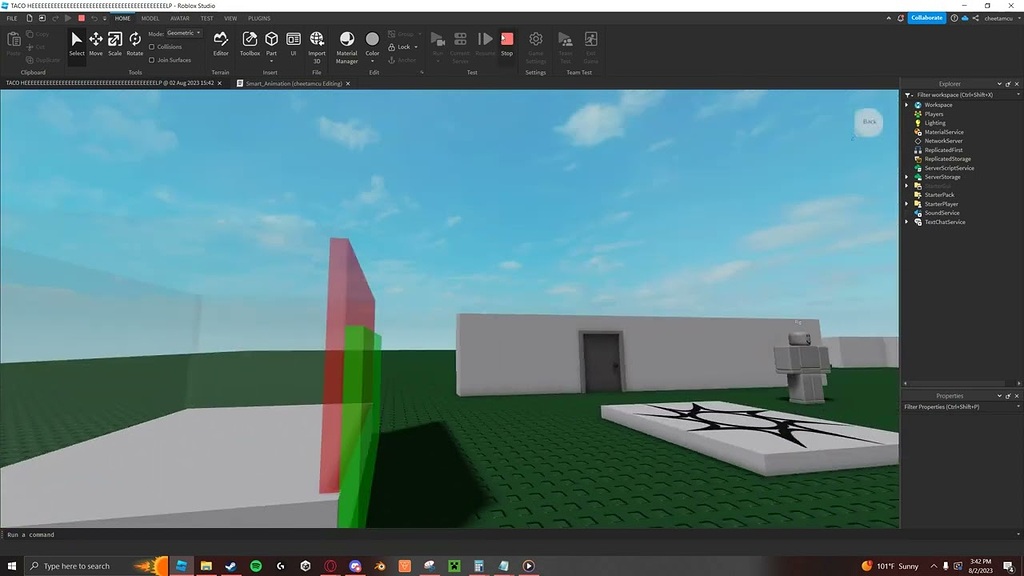Expand the Workspace tree item
This screenshot has height=576, width=1024.
click(x=906, y=104)
